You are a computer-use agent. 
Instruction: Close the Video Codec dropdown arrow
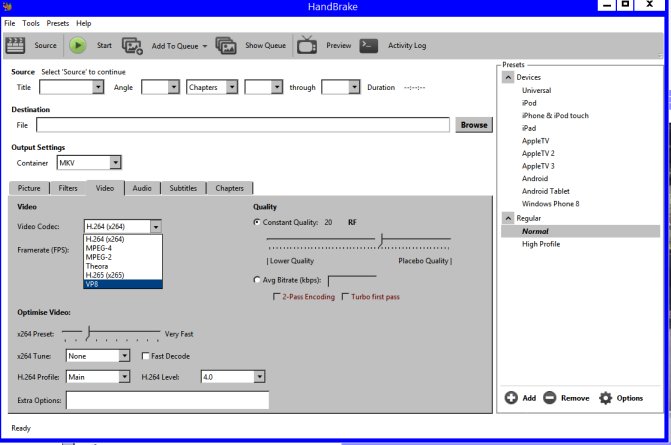pyautogui.click(x=156, y=226)
